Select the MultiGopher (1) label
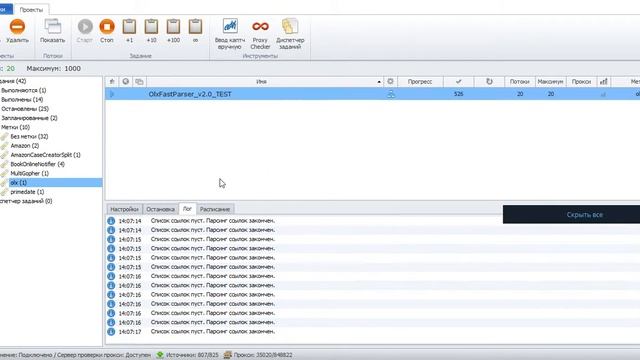Image resolution: width=640 pixels, height=360 pixels. 29,173
